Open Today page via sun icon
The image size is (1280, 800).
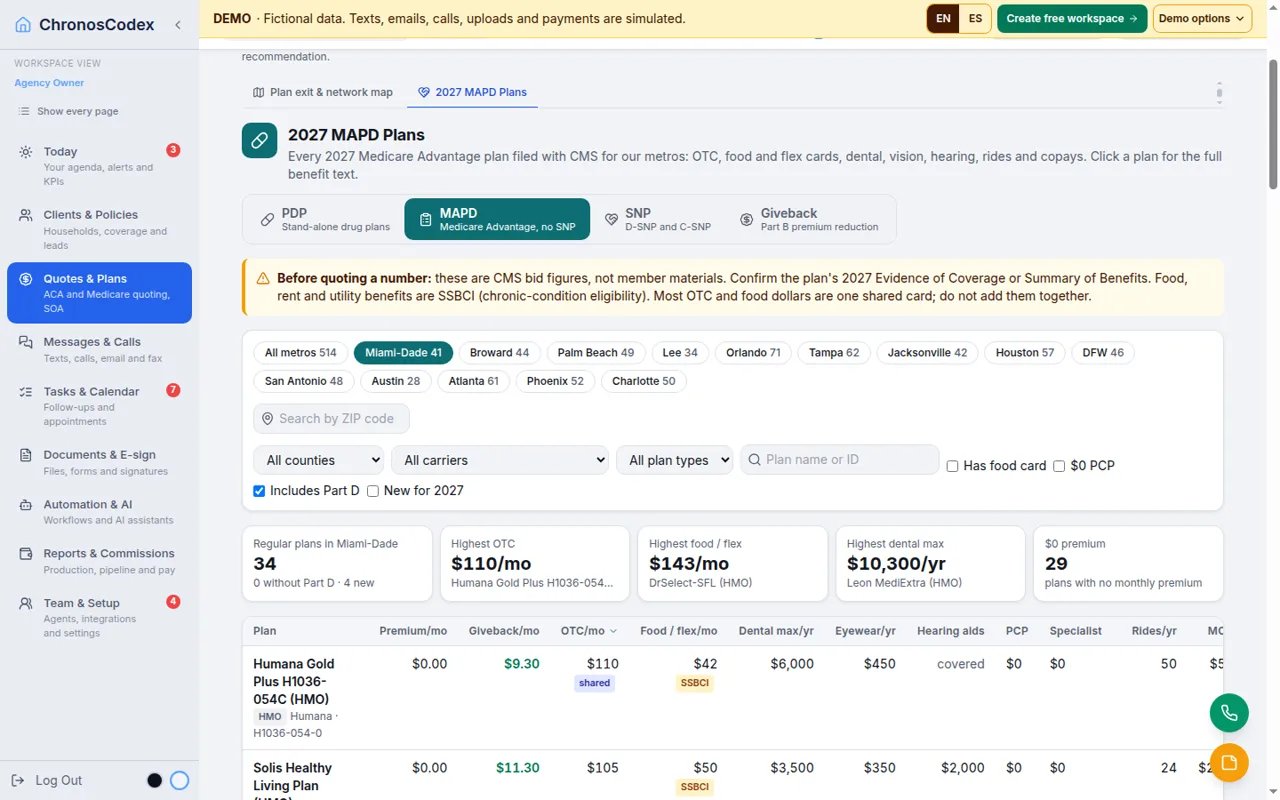pyautogui.click(x=26, y=152)
